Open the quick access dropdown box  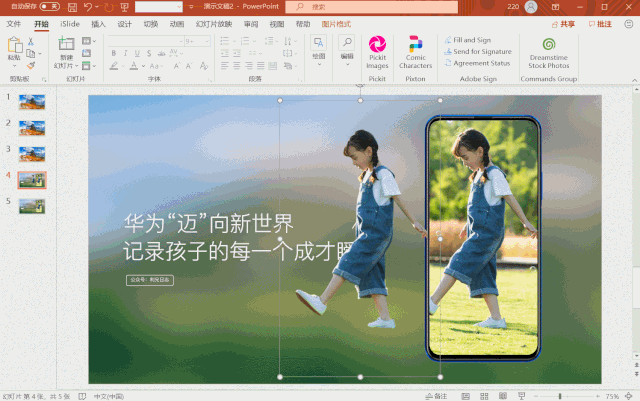159,7
